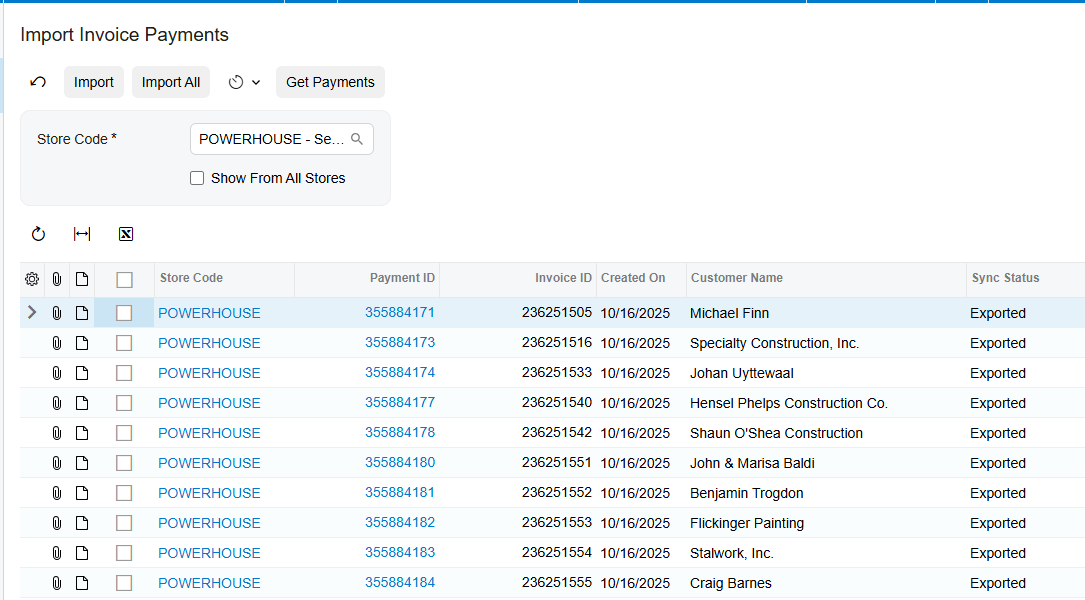Select checkbox for Stalwork, Inc. row
Image resolution: width=1085 pixels, height=600 pixels.
124,553
